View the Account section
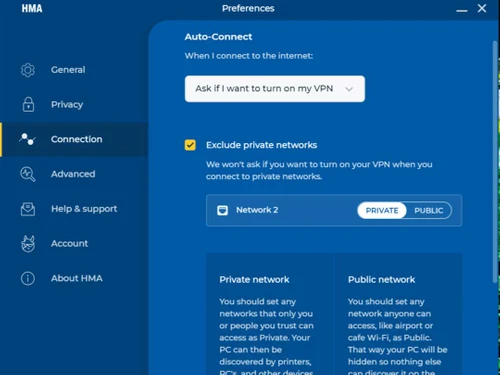The height and width of the screenshot is (375, 500). (x=74, y=244)
